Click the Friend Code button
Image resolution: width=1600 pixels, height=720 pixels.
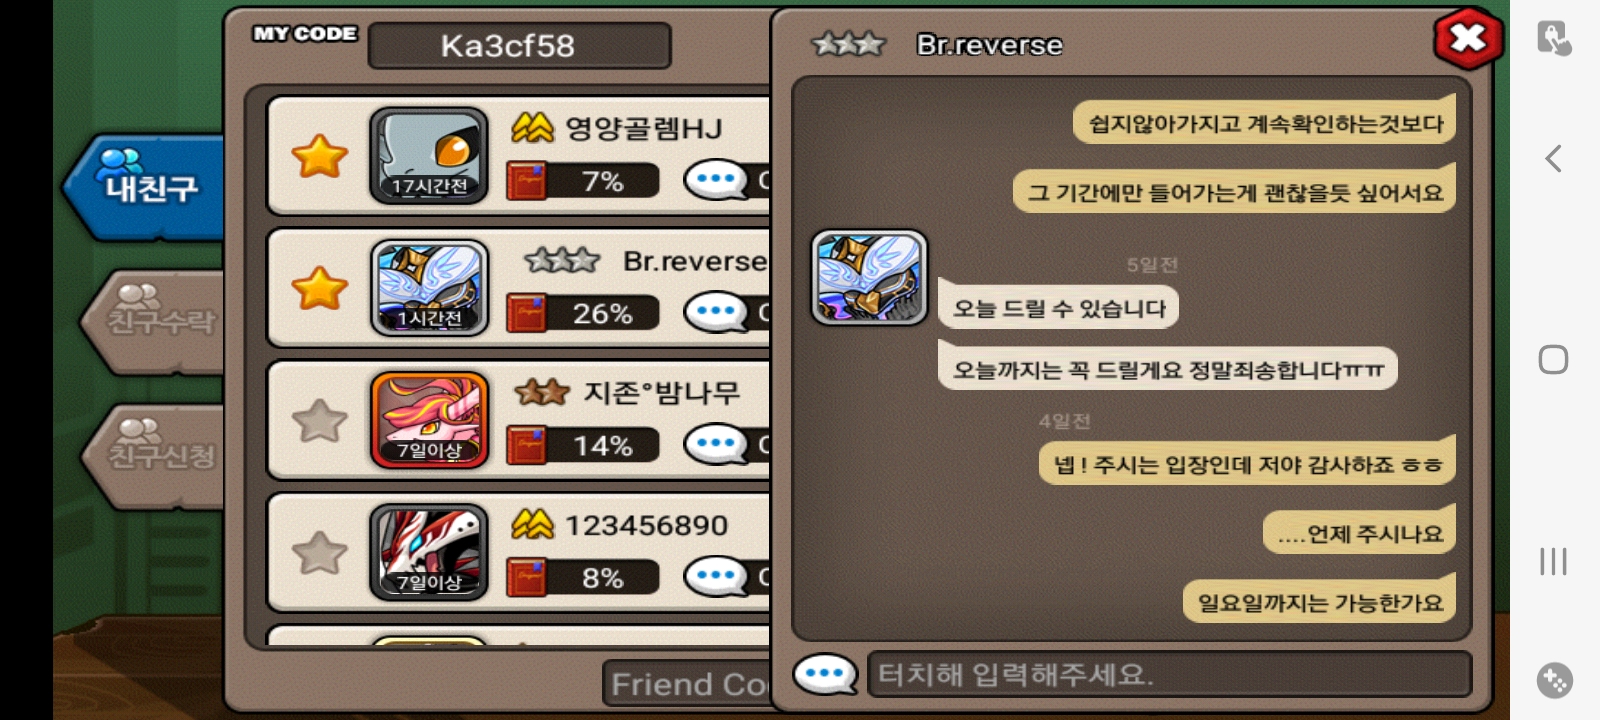tap(688, 684)
